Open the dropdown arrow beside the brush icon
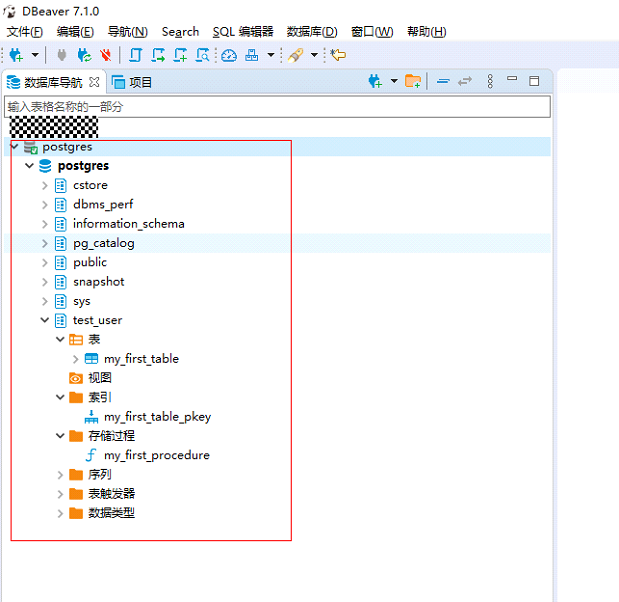 314,55
